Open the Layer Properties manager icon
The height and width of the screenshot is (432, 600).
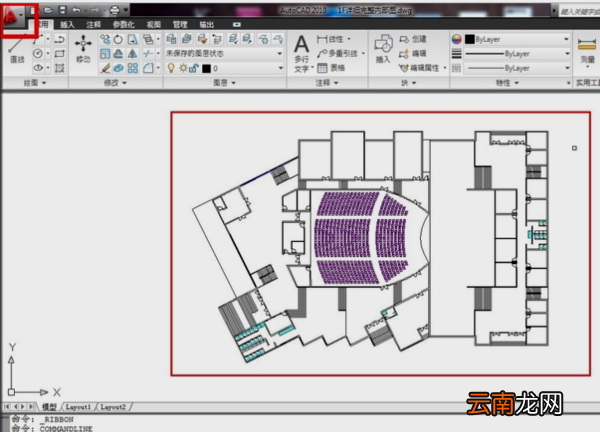coord(171,39)
